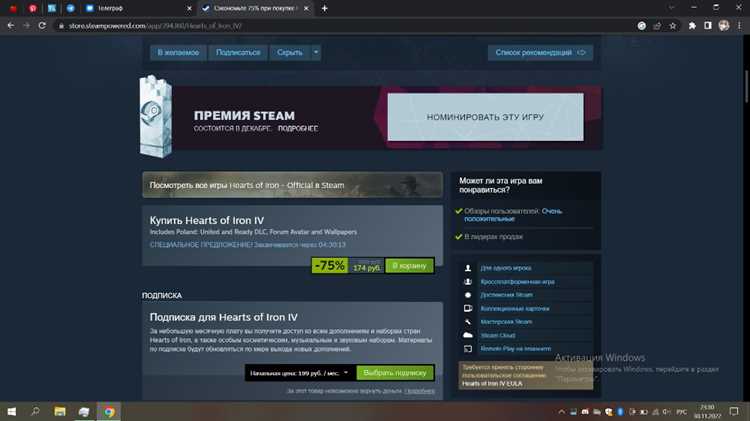Open the pinned Telegram tab
The height and width of the screenshot is (421, 750).
(70, 8)
